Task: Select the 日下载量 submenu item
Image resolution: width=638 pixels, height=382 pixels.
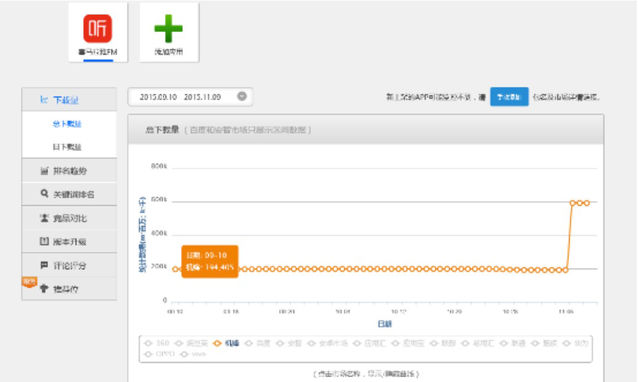Action: 67,147
